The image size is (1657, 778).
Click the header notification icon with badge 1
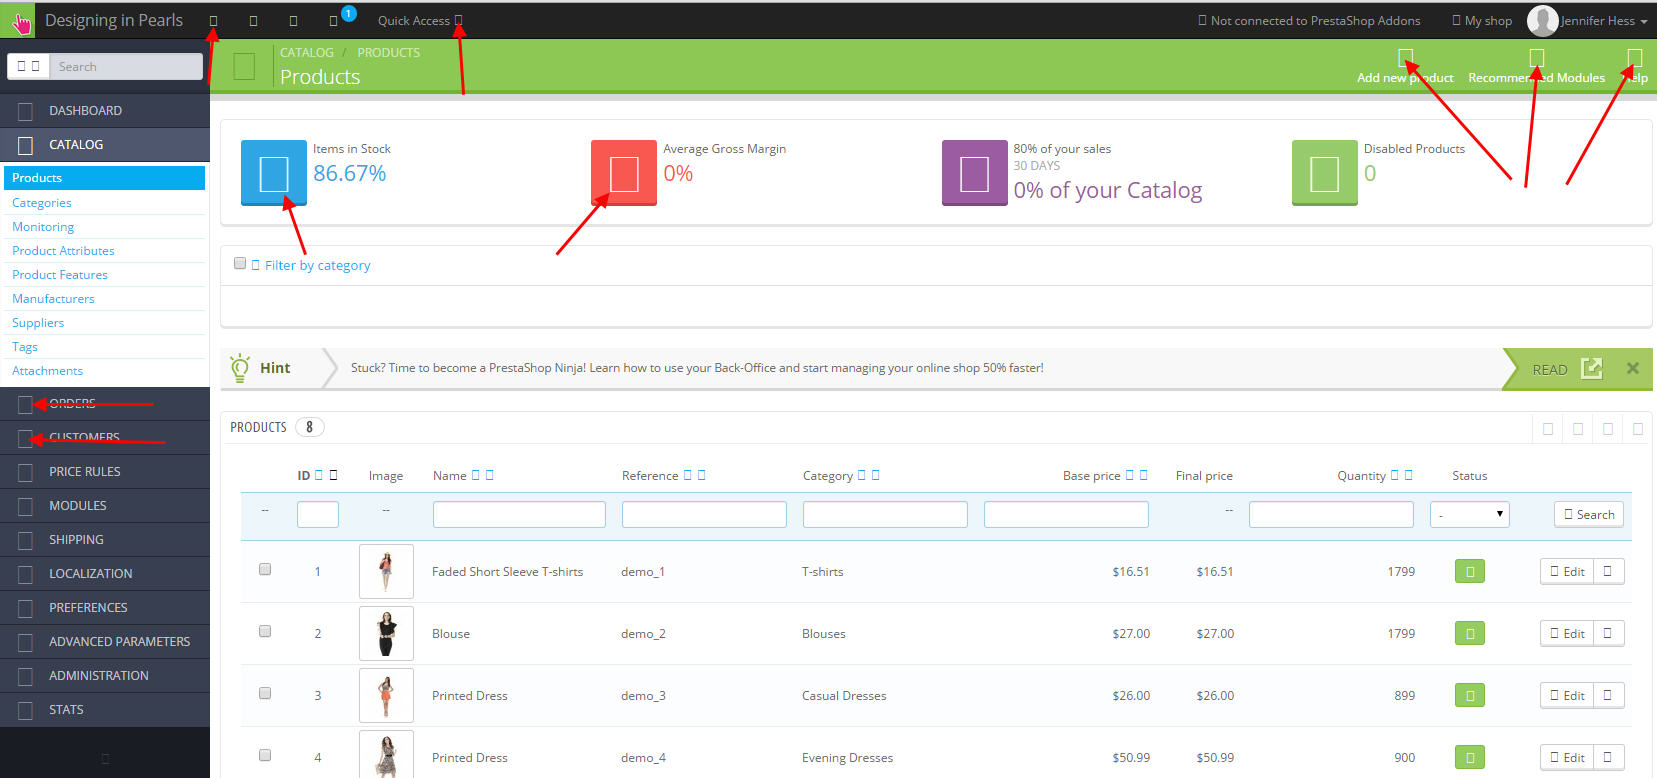click(334, 20)
